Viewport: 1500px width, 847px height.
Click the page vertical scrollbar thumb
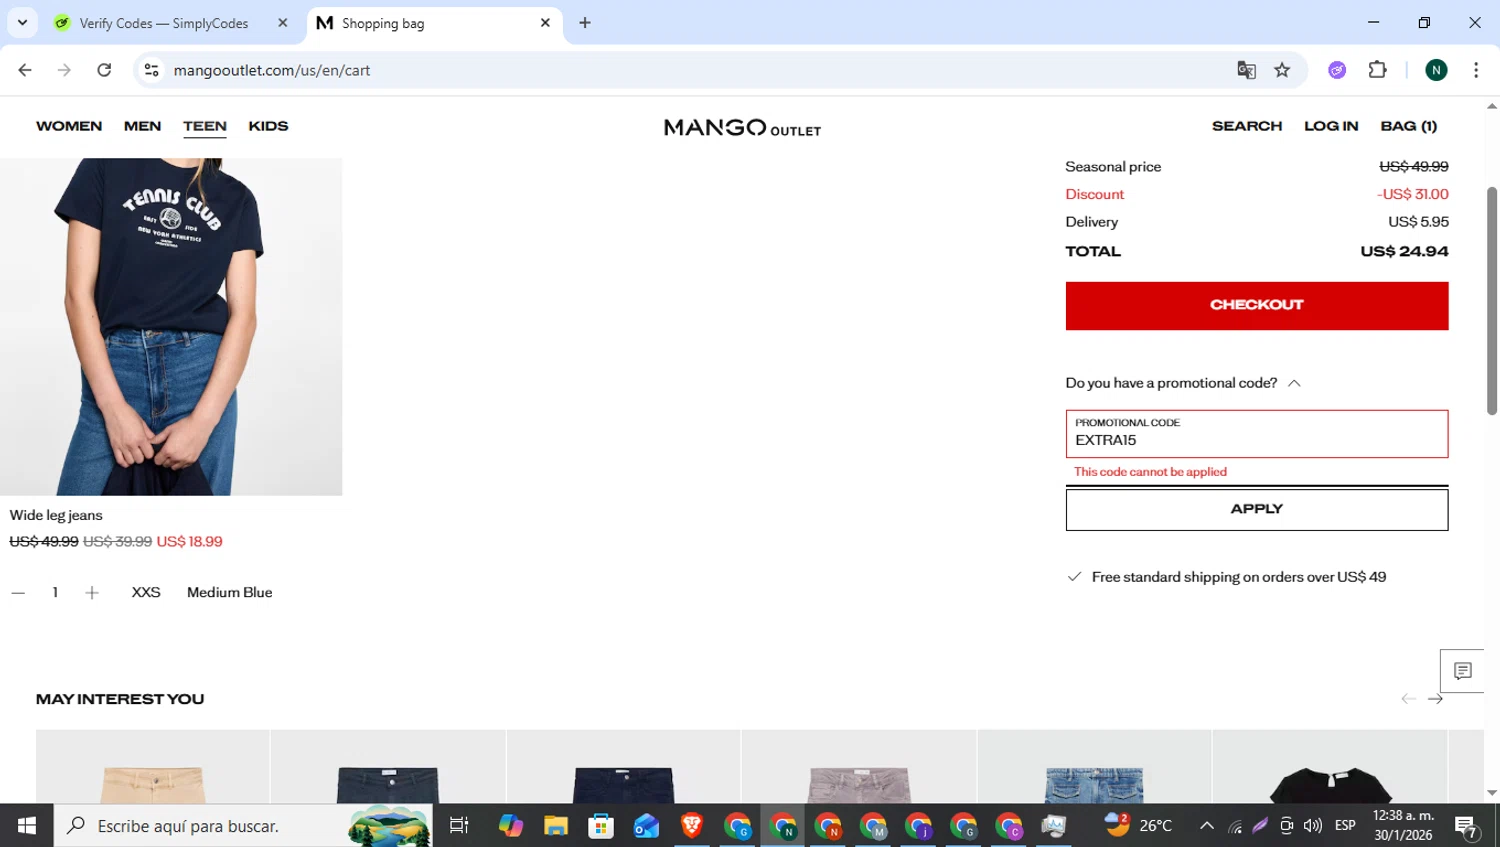(x=1492, y=300)
